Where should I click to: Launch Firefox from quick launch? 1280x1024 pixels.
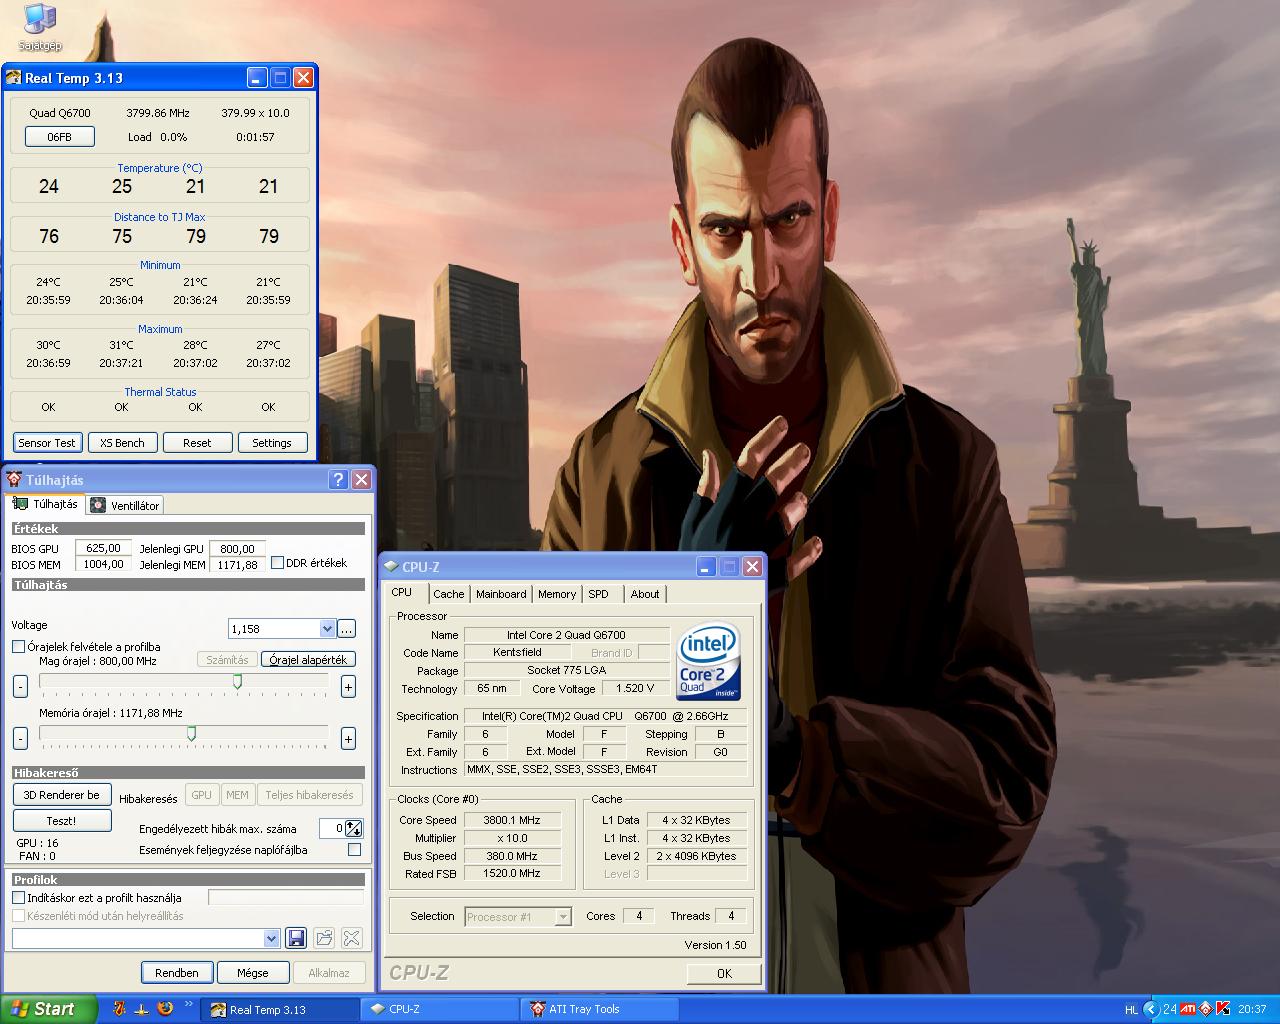(166, 1009)
